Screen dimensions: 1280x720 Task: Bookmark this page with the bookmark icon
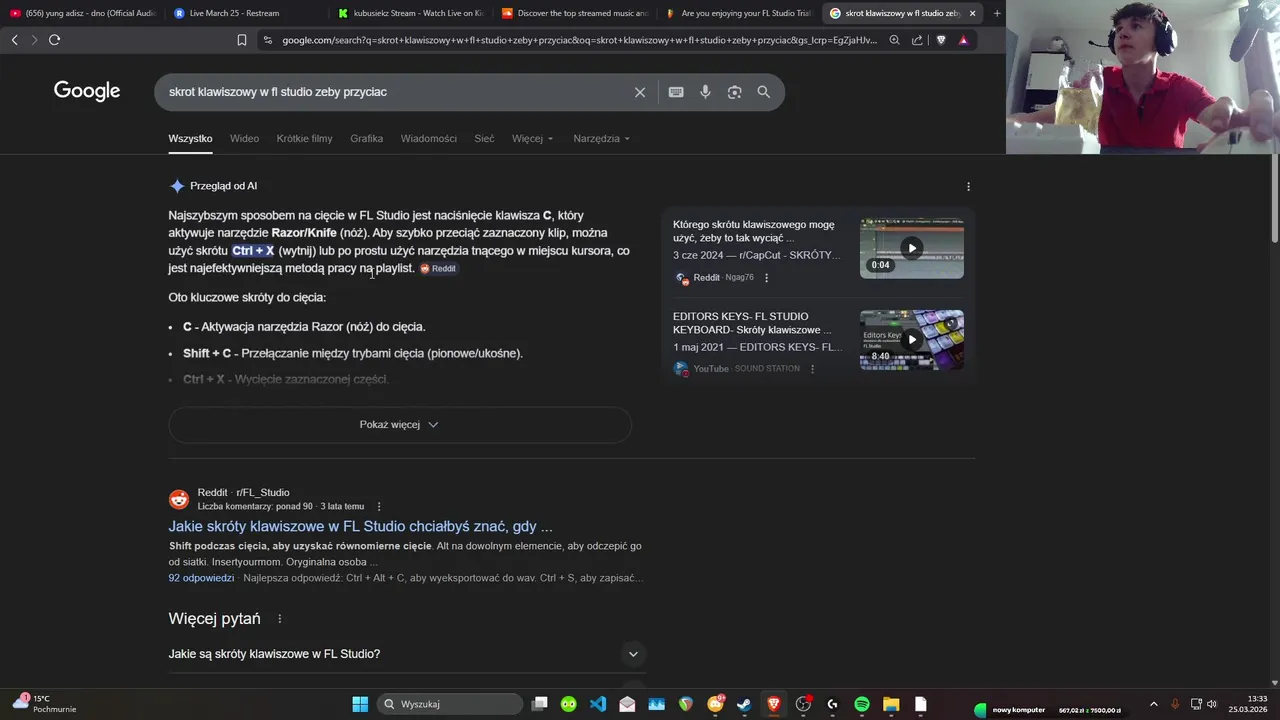point(241,40)
